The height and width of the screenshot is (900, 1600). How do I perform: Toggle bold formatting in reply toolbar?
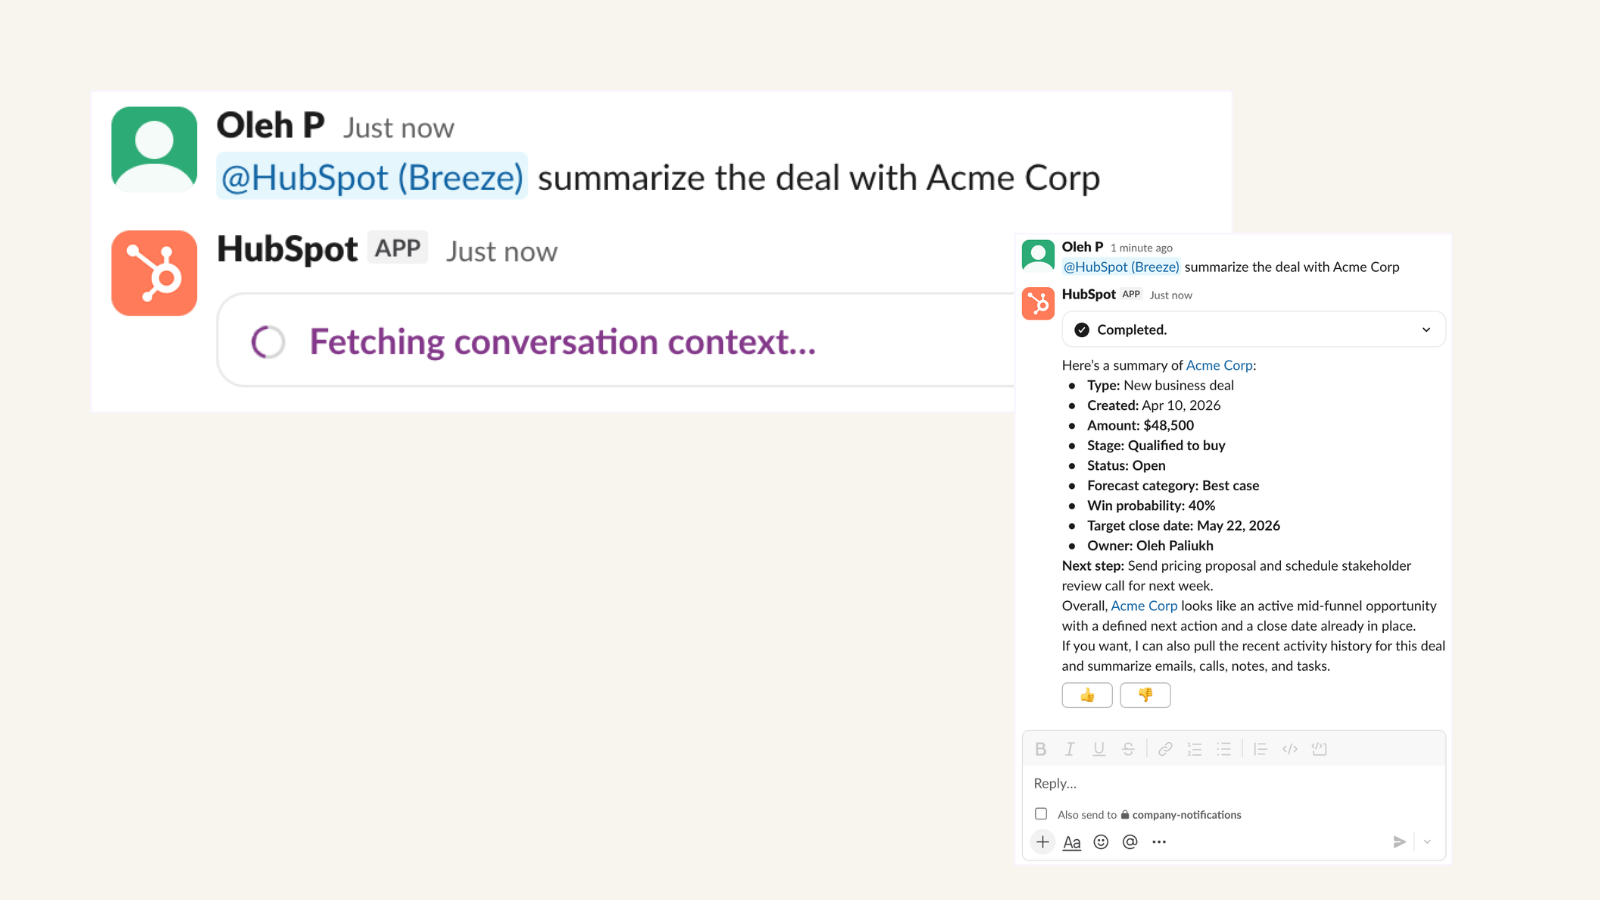[1041, 749]
